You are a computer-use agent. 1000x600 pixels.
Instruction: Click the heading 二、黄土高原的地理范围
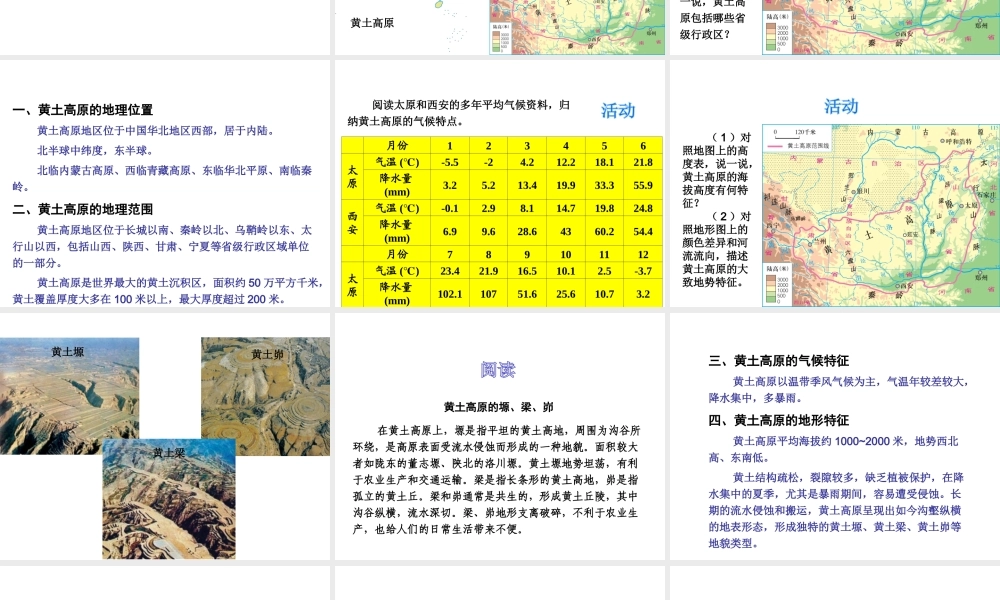(82, 209)
